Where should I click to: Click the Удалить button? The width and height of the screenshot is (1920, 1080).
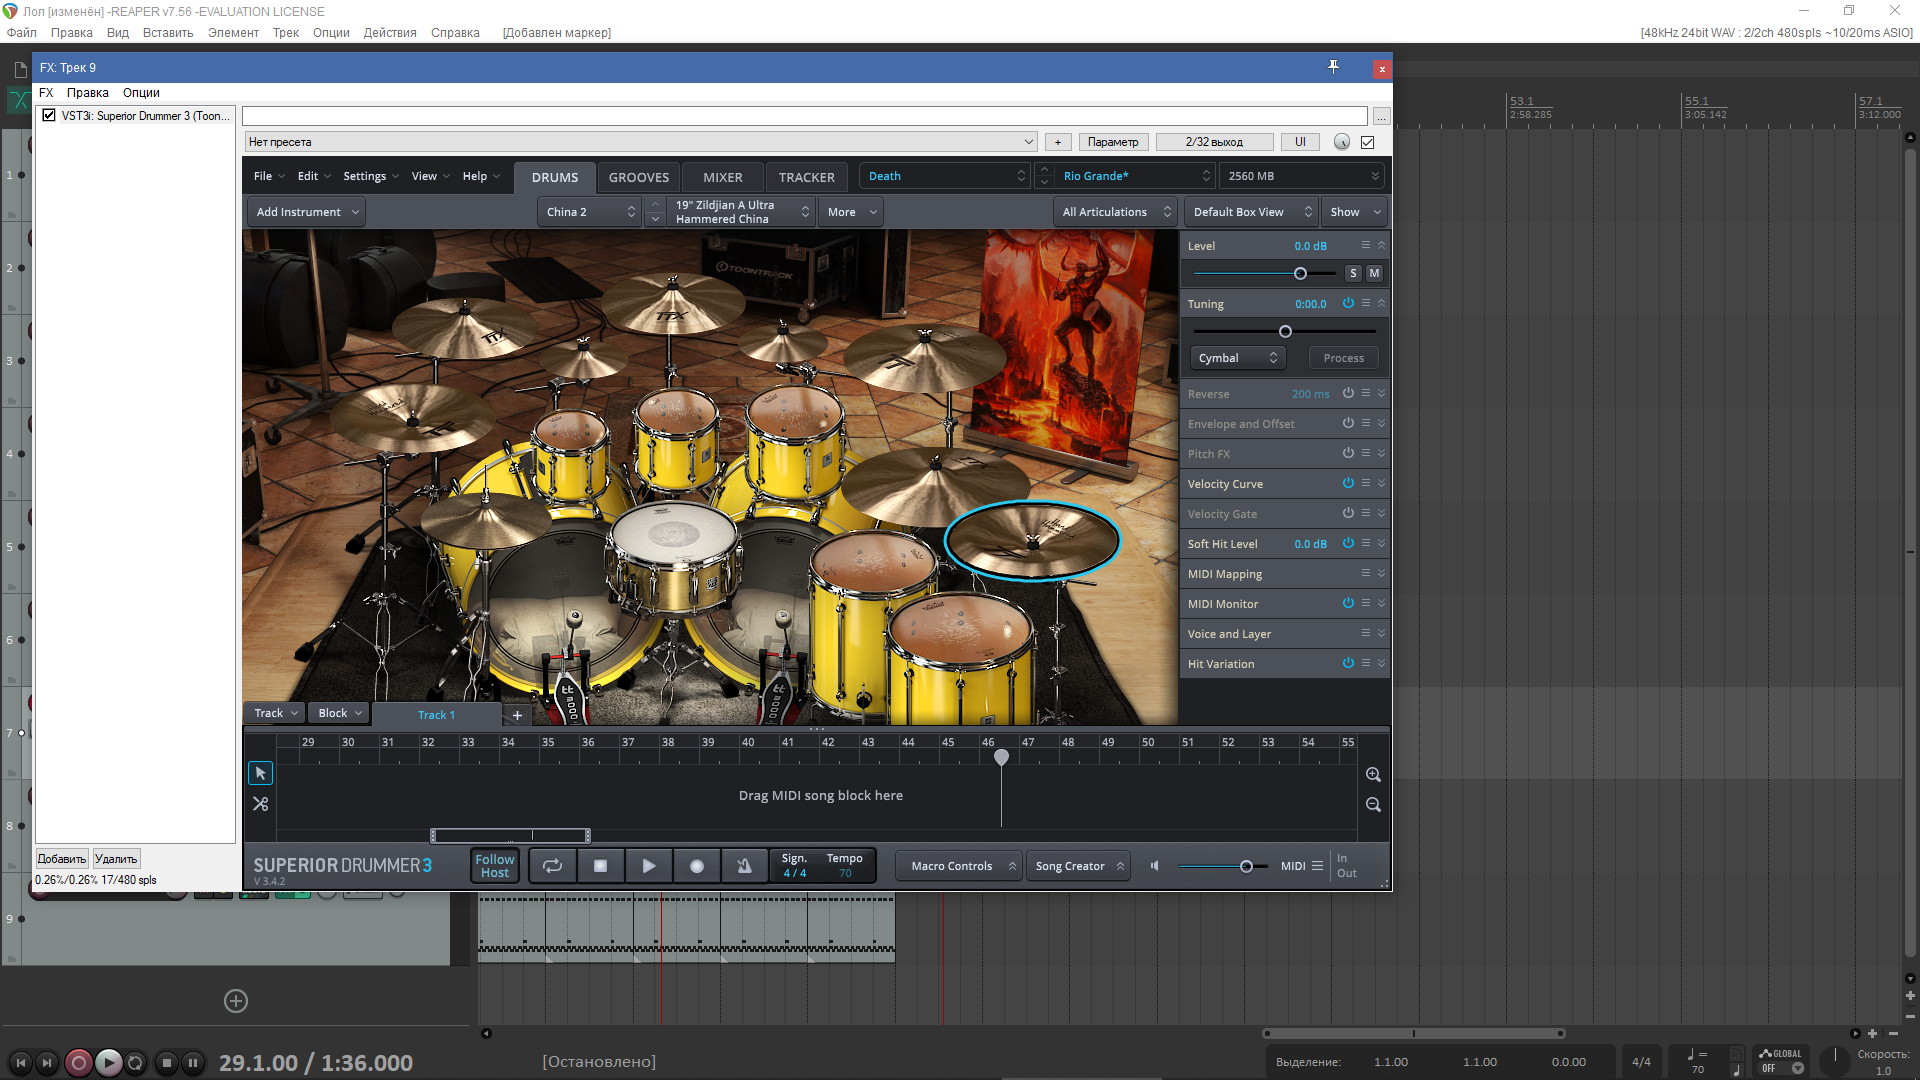(x=116, y=859)
